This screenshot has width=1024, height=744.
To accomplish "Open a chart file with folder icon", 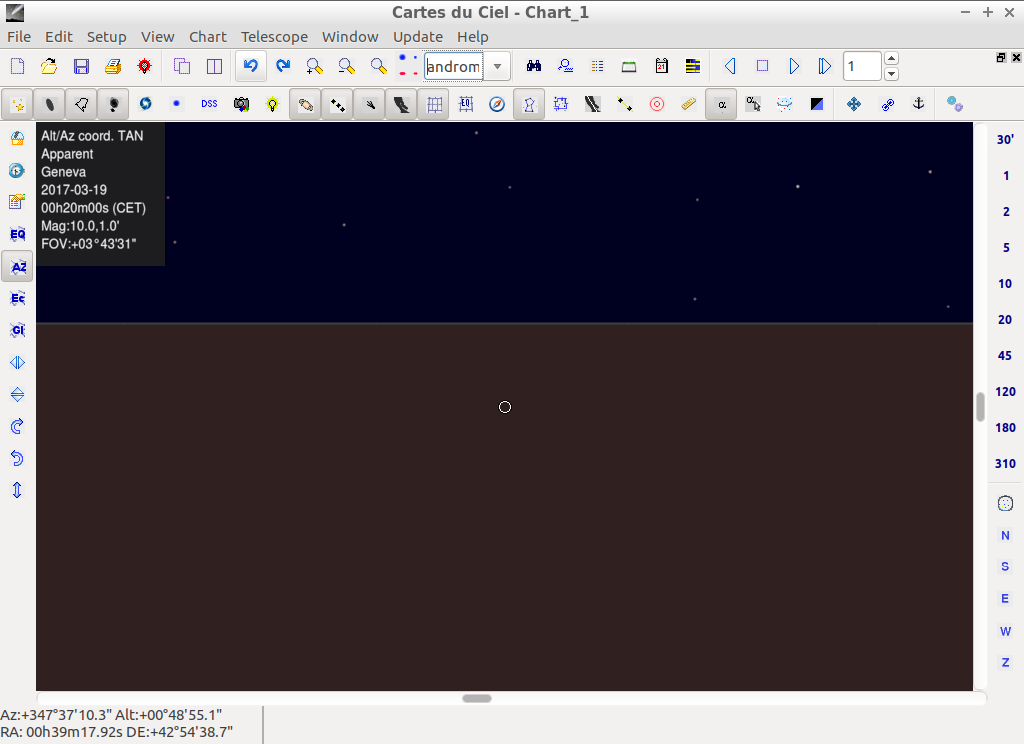I will point(49,66).
